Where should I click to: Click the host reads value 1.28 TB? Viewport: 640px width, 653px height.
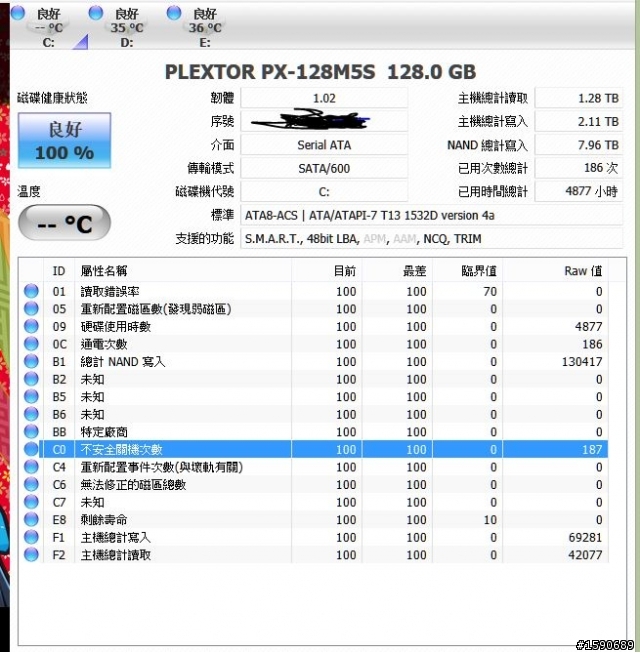click(x=579, y=98)
